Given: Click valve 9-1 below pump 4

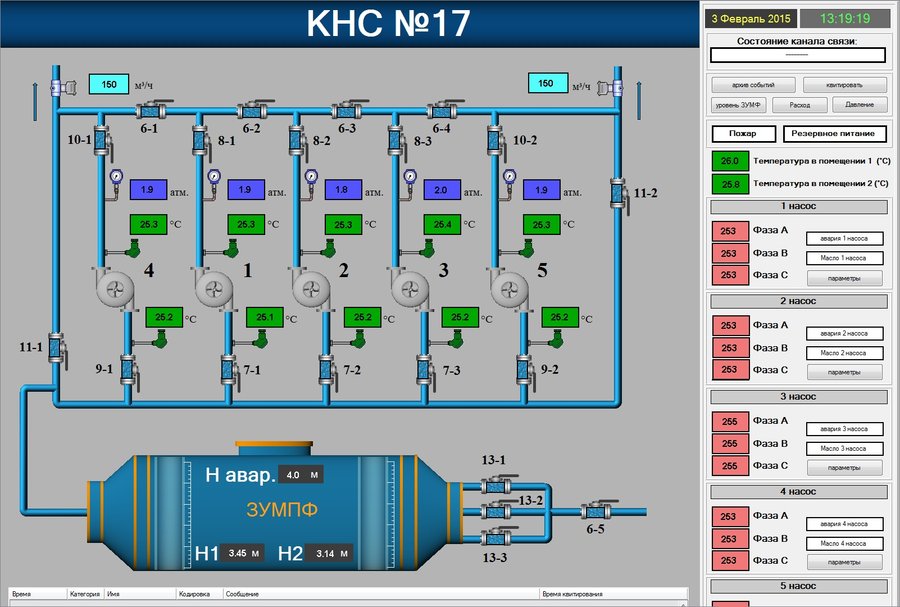Looking at the screenshot, I should (x=127, y=370).
